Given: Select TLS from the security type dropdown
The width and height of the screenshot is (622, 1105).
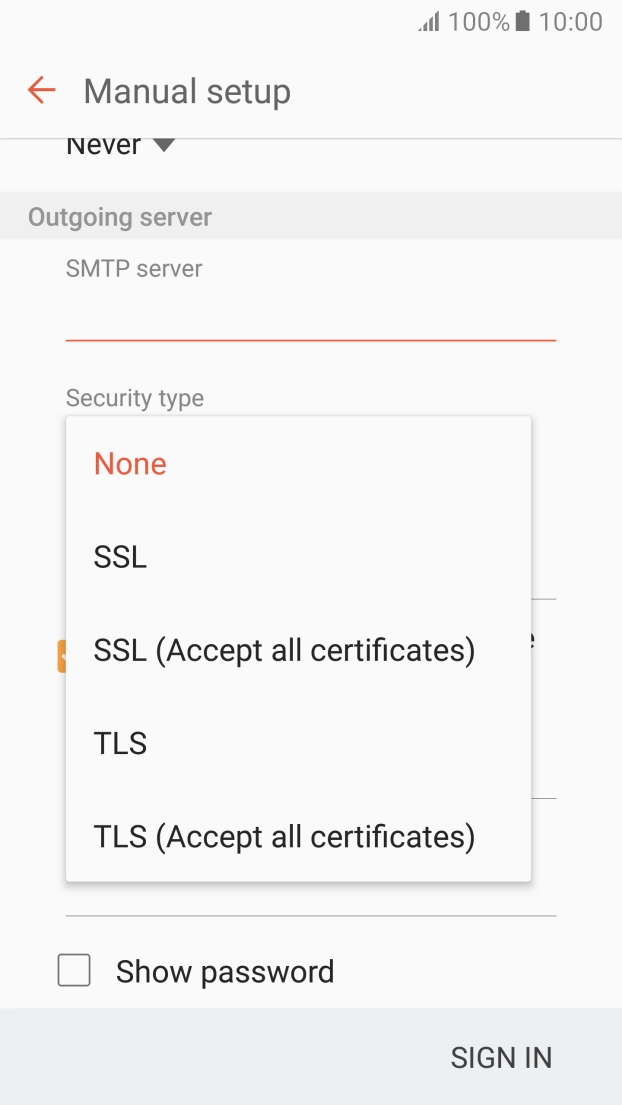Looking at the screenshot, I should 119,743.
